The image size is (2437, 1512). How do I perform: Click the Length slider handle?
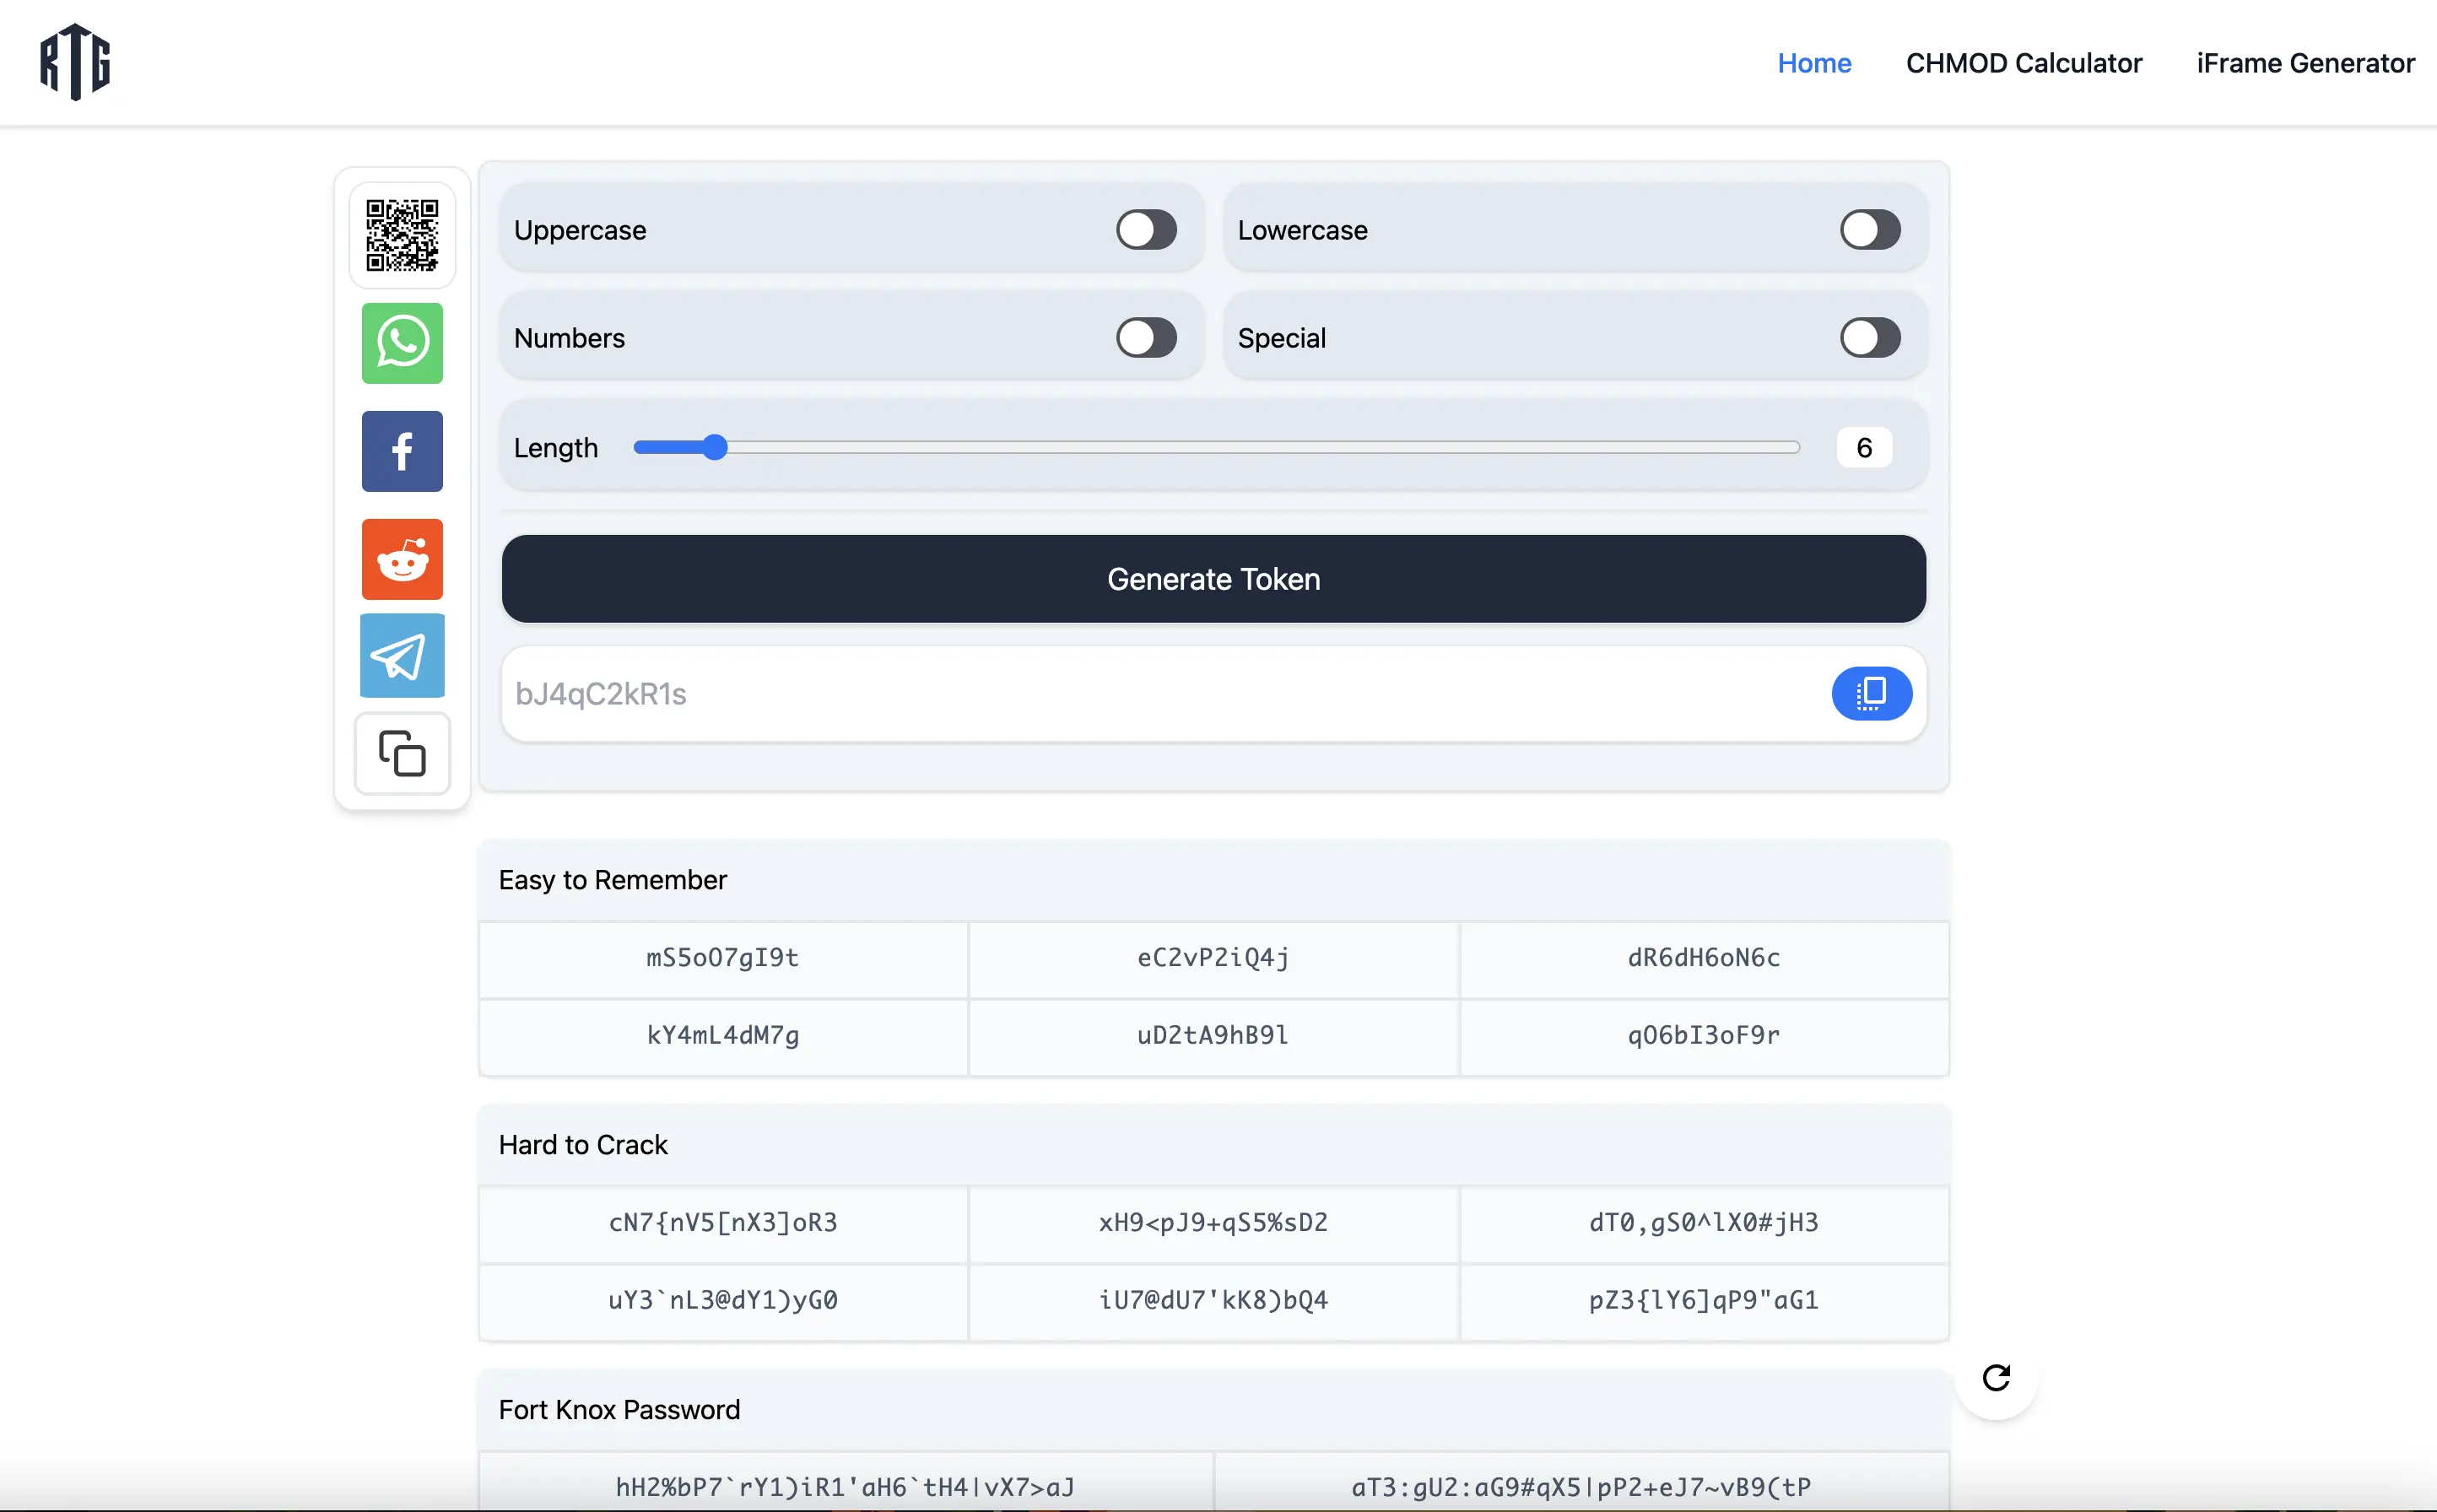[x=714, y=447]
